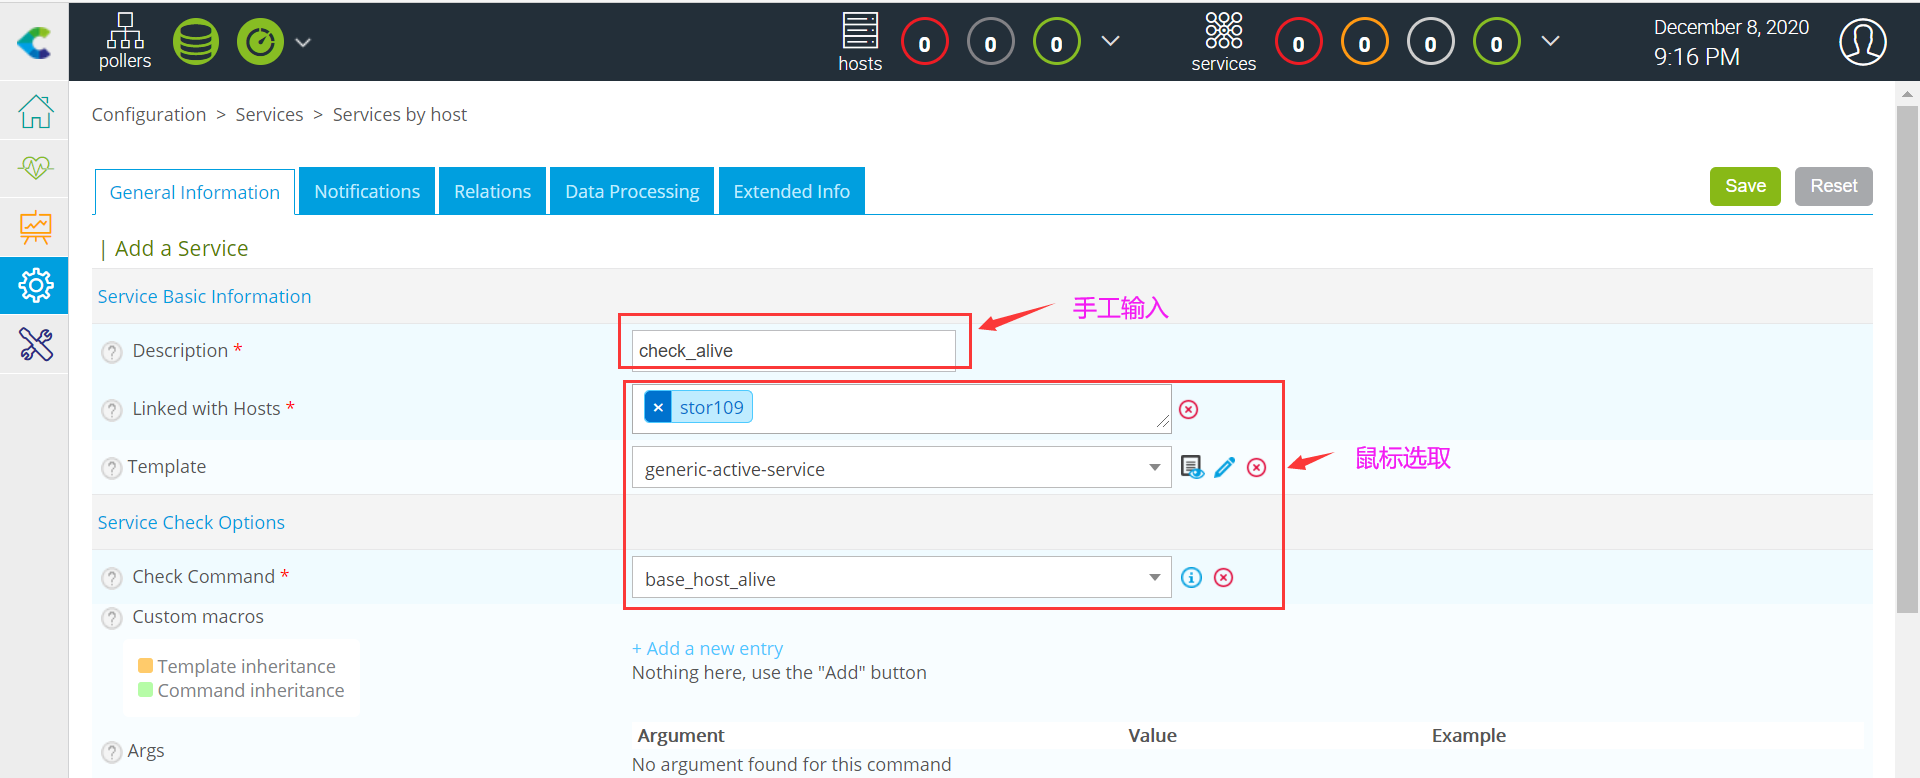Open help for Check Command
Screen dimensions: 1920x778
tap(112, 578)
